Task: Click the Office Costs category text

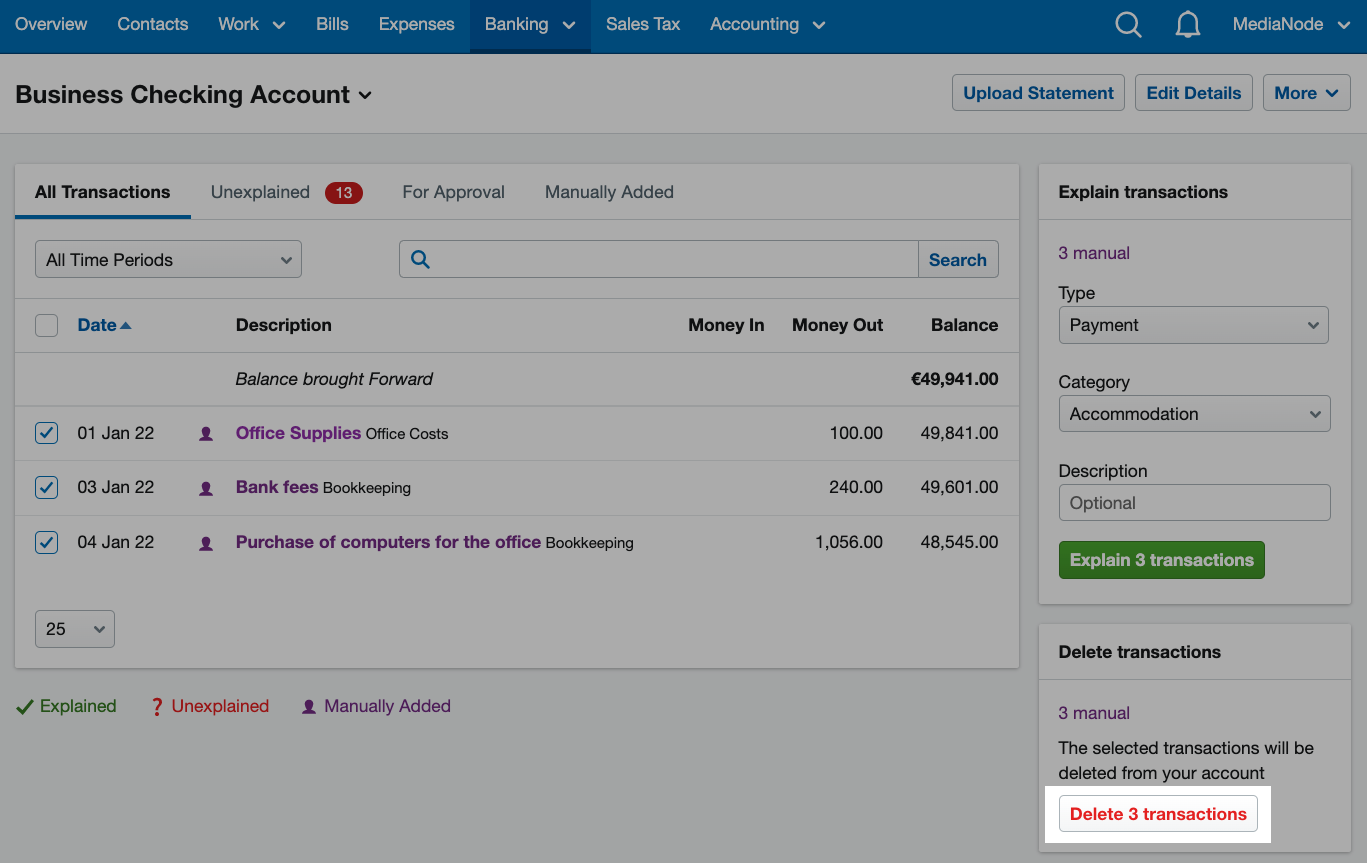Action: (407, 434)
